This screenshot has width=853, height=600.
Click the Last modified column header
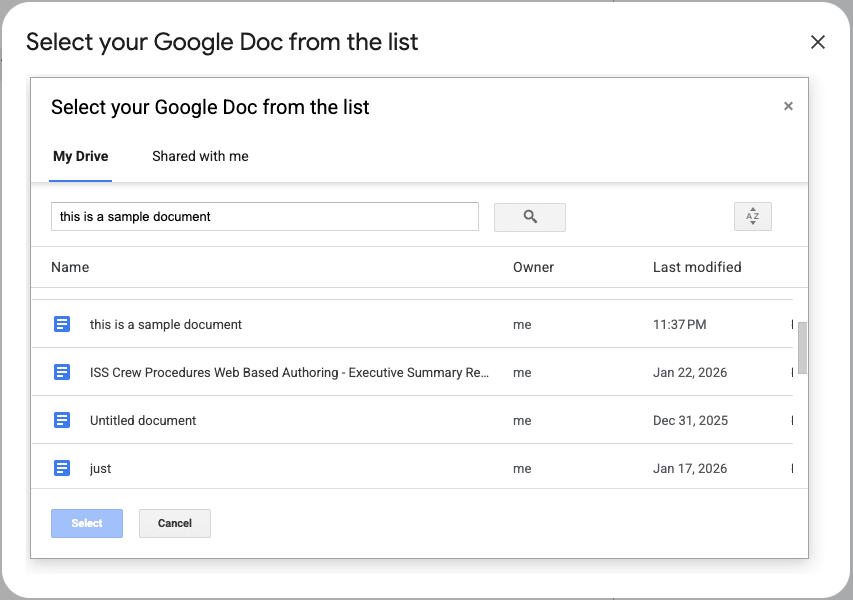pos(696,267)
